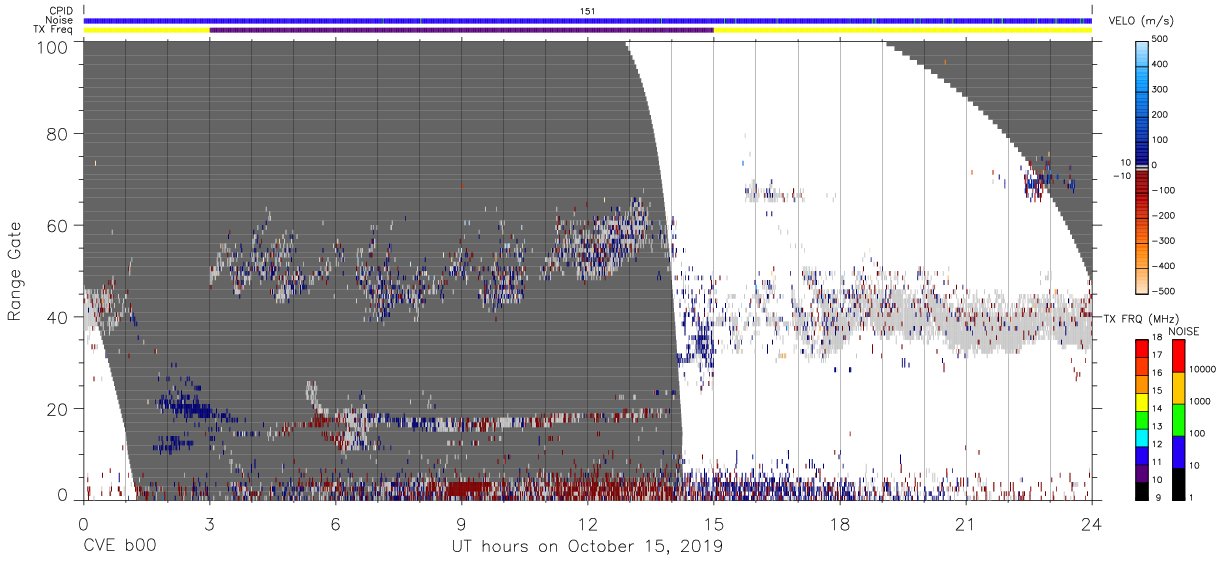Click the UT hours on October 15, 2019 title

(588, 546)
